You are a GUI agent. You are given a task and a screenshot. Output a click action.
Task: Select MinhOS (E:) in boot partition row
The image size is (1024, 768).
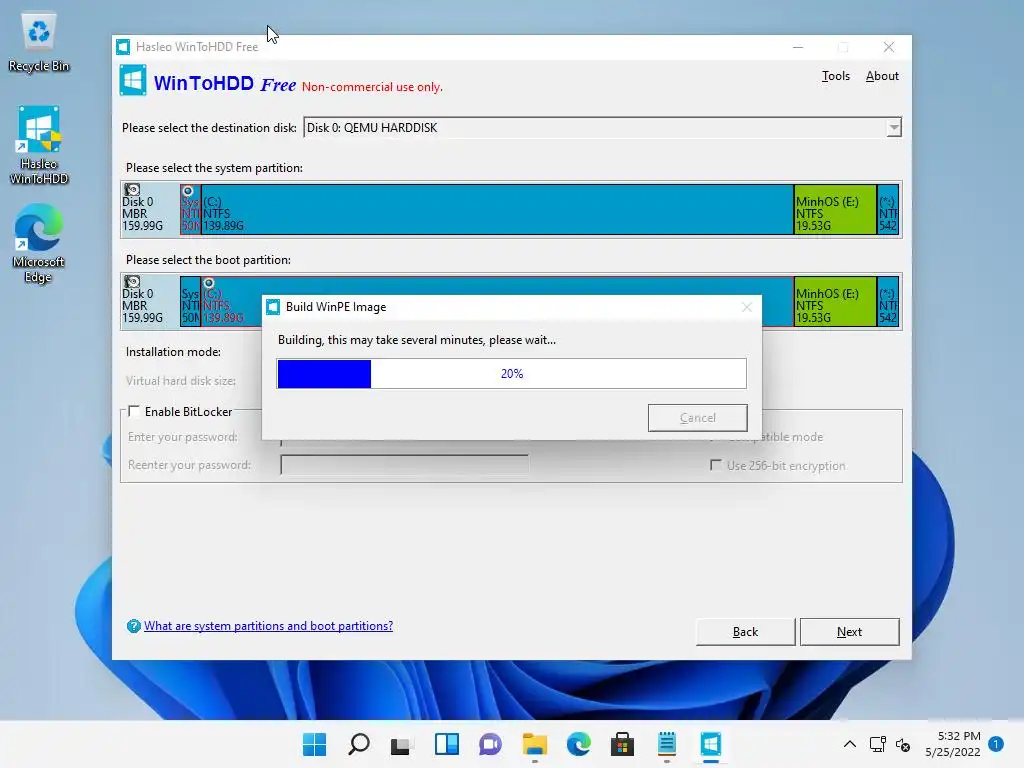coord(835,301)
